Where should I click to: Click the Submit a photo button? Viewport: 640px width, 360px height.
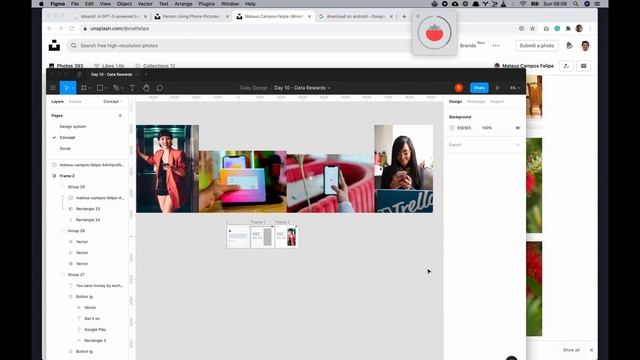(537, 46)
